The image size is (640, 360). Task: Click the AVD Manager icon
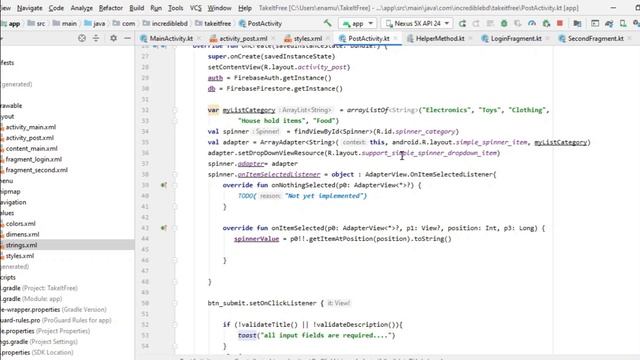point(623,24)
